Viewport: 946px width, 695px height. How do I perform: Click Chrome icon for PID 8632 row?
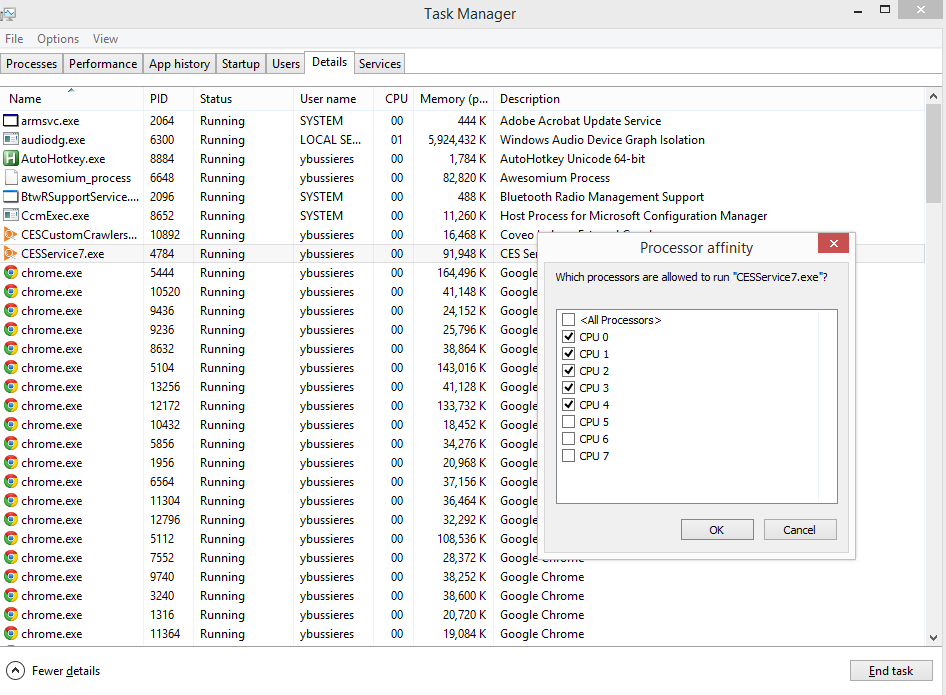point(11,348)
